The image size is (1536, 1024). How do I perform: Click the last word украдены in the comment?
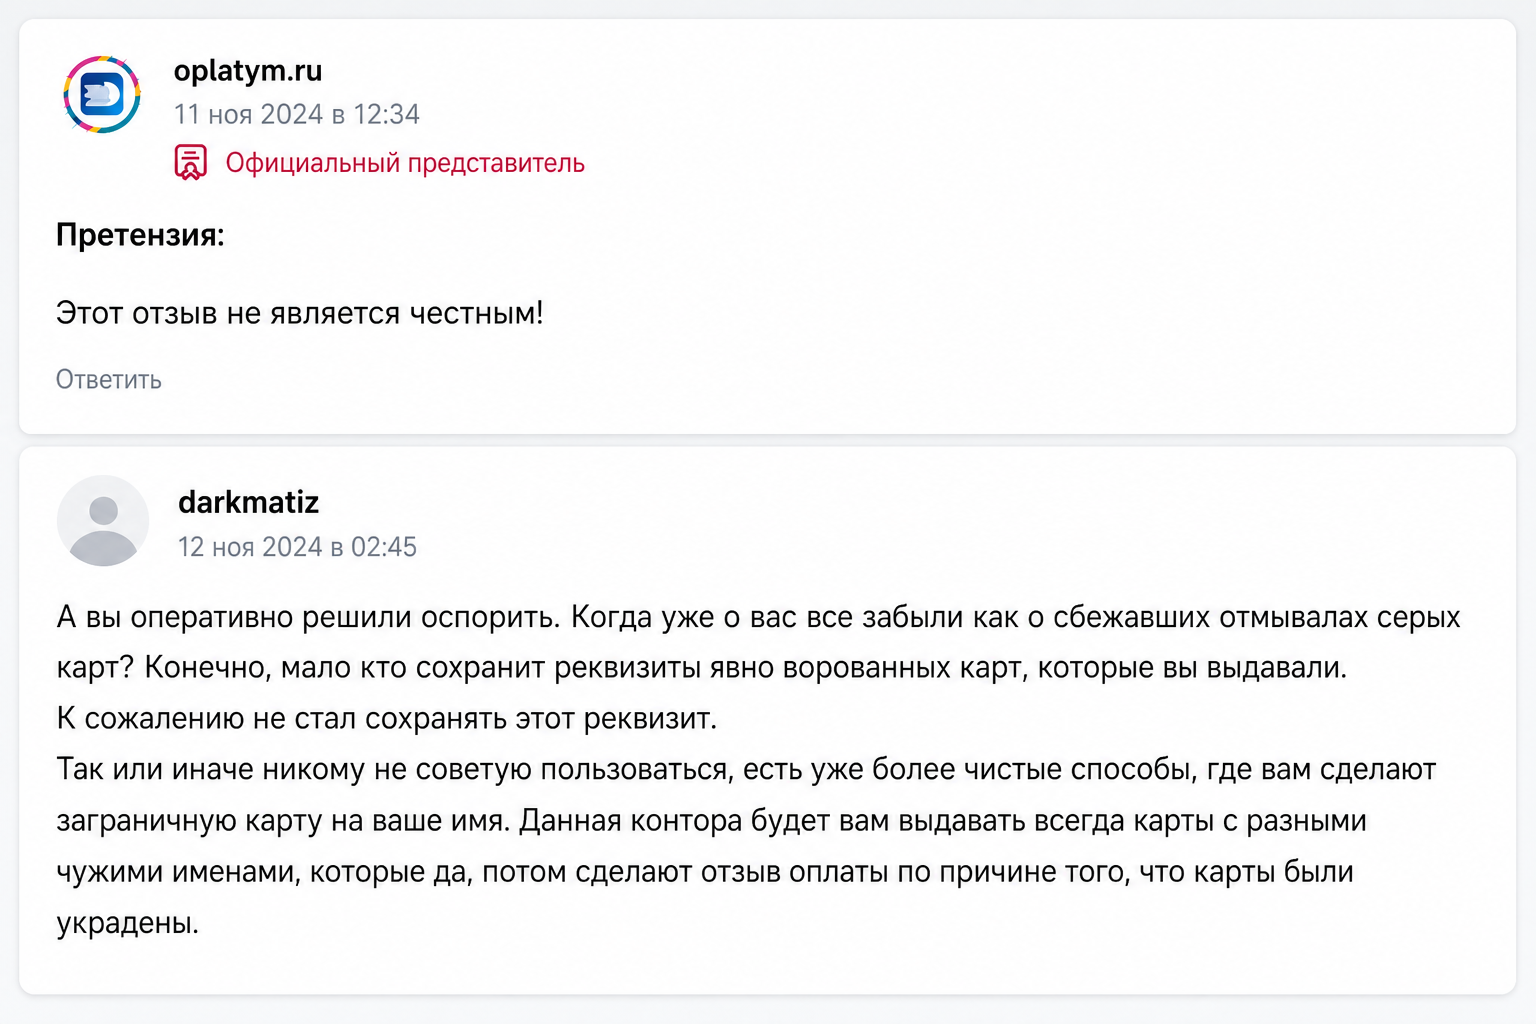(x=127, y=923)
